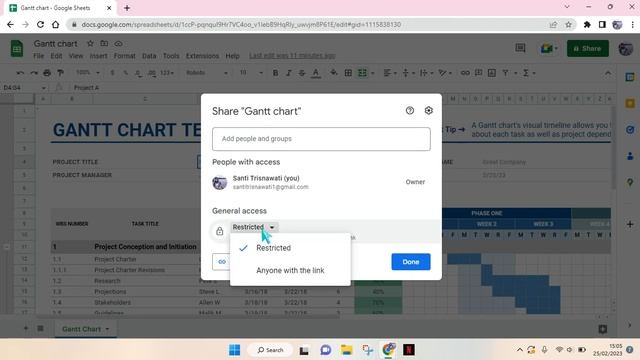
Task: Open the Gantt Chart sheet tab
Action: tap(86, 329)
